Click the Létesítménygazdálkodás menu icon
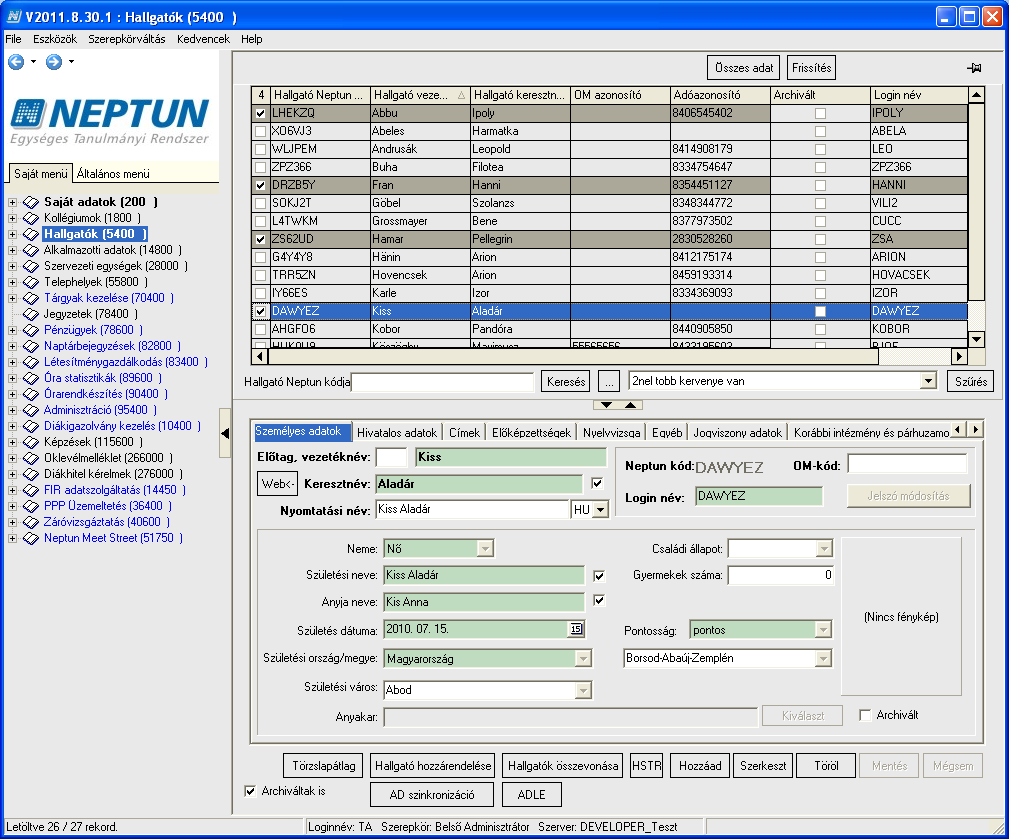This screenshot has height=839, width=1009. pos(31,362)
